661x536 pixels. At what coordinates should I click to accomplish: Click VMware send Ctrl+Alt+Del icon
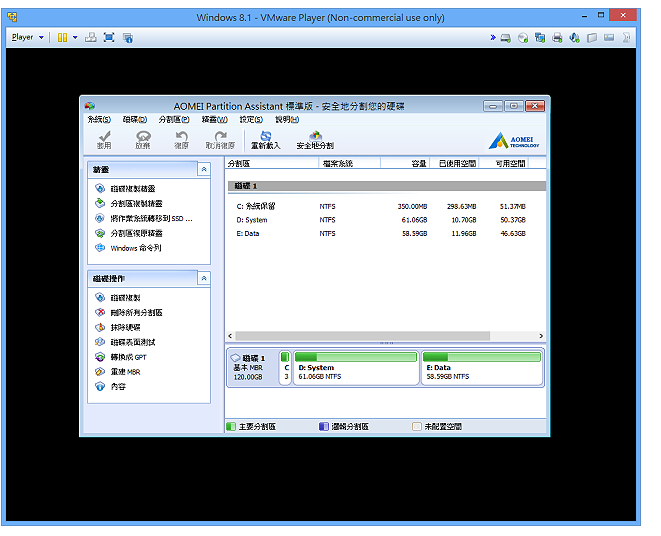pyautogui.click(x=90, y=38)
